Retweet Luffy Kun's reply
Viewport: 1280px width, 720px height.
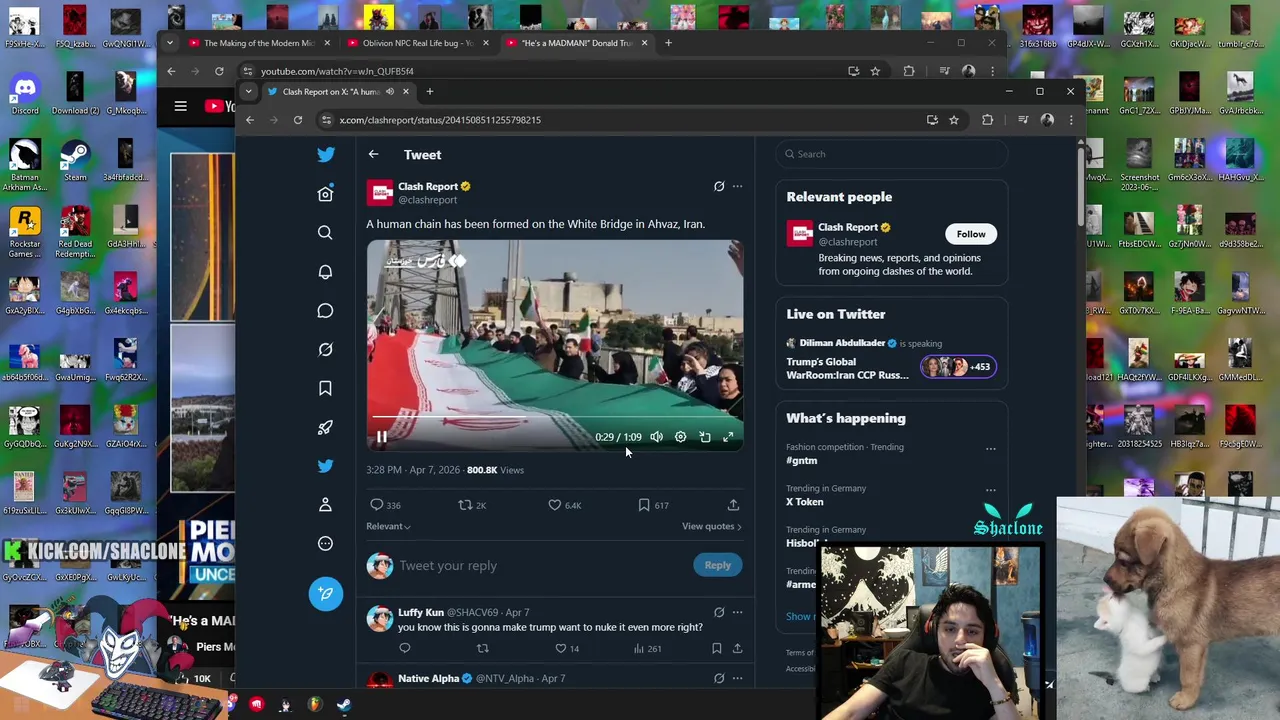483,649
